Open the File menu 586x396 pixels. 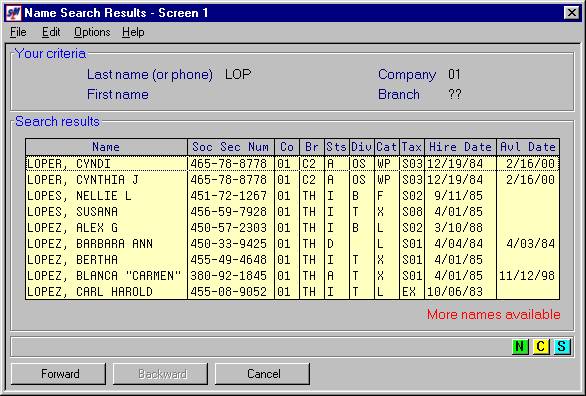tap(18, 32)
